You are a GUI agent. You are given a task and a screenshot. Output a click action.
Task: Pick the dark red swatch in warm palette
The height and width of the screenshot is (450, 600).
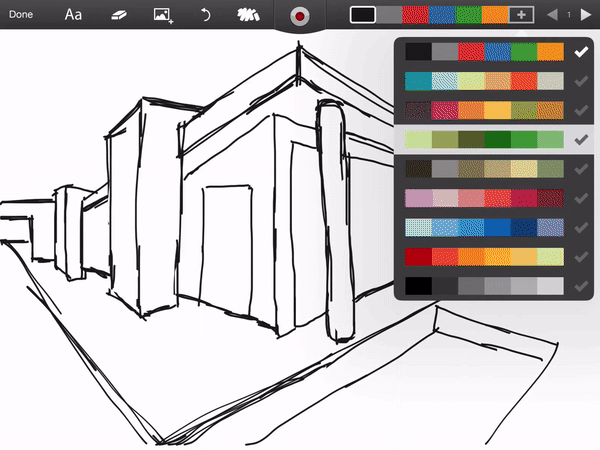[418, 257]
